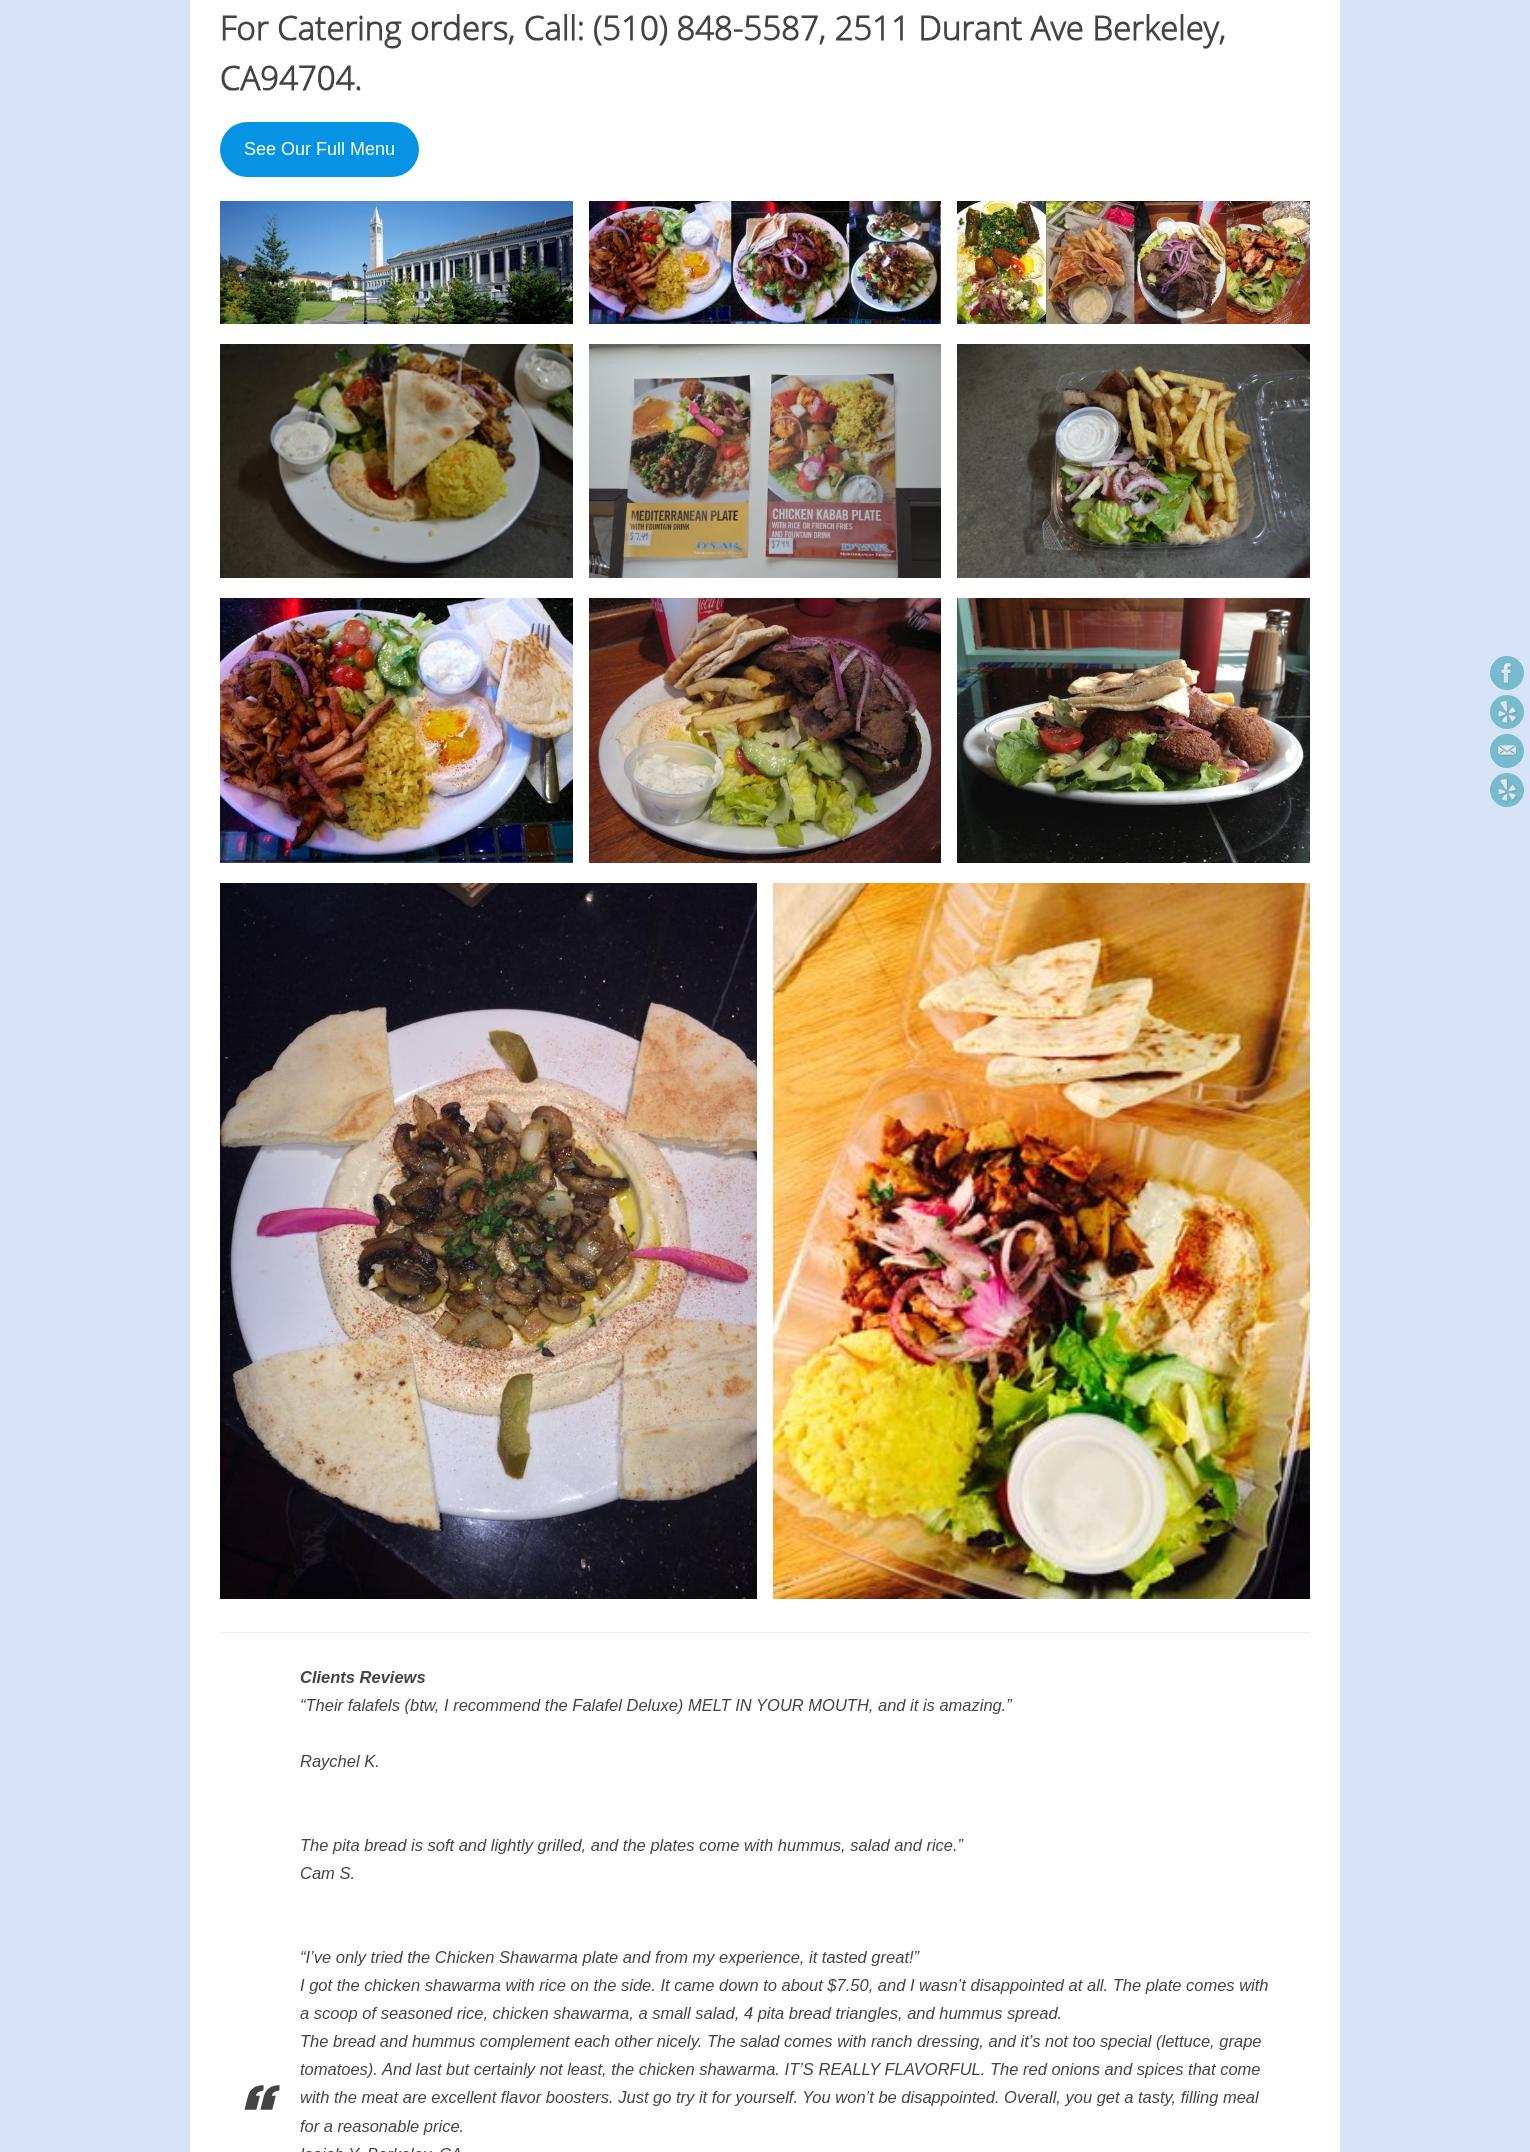View the takeout box with fries photo
This screenshot has width=1530, height=2152.
pyautogui.click(x=1133, y=461)
